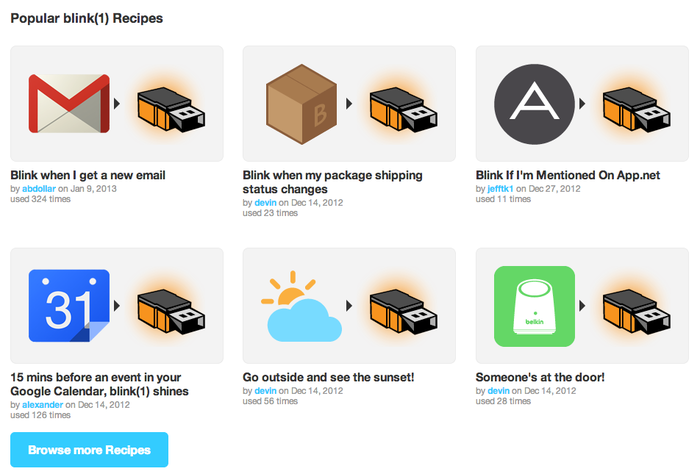Click the Browse more Recipes button
This screenshot has width=700, height=474.
coord(89,449)
